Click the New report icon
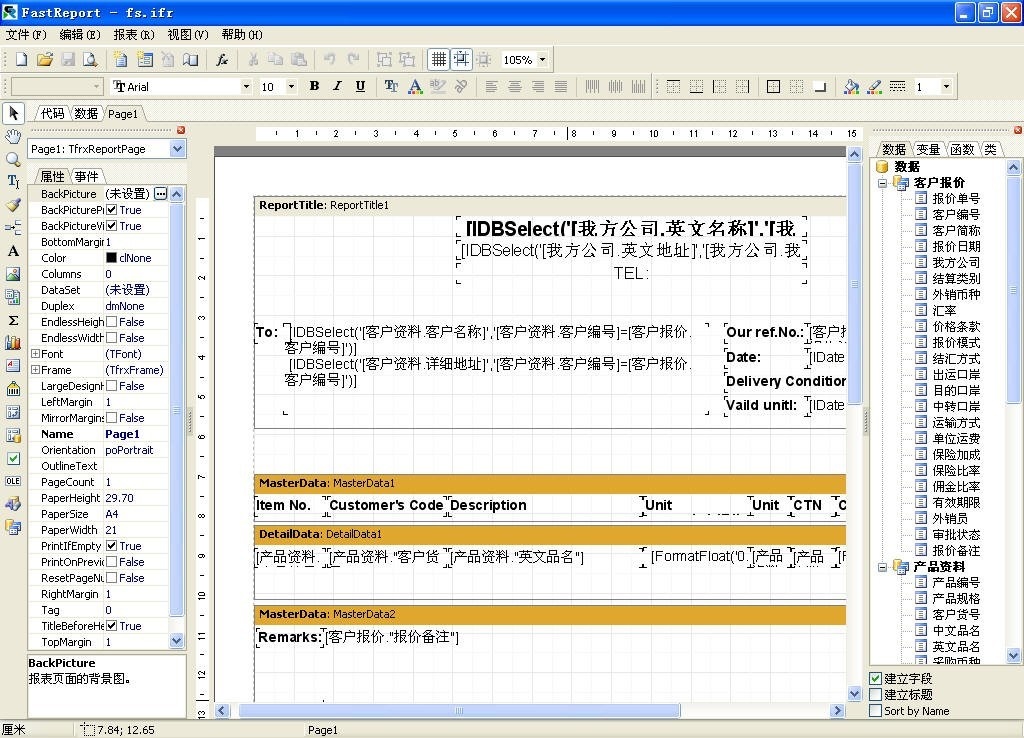 tap(22, 59)
